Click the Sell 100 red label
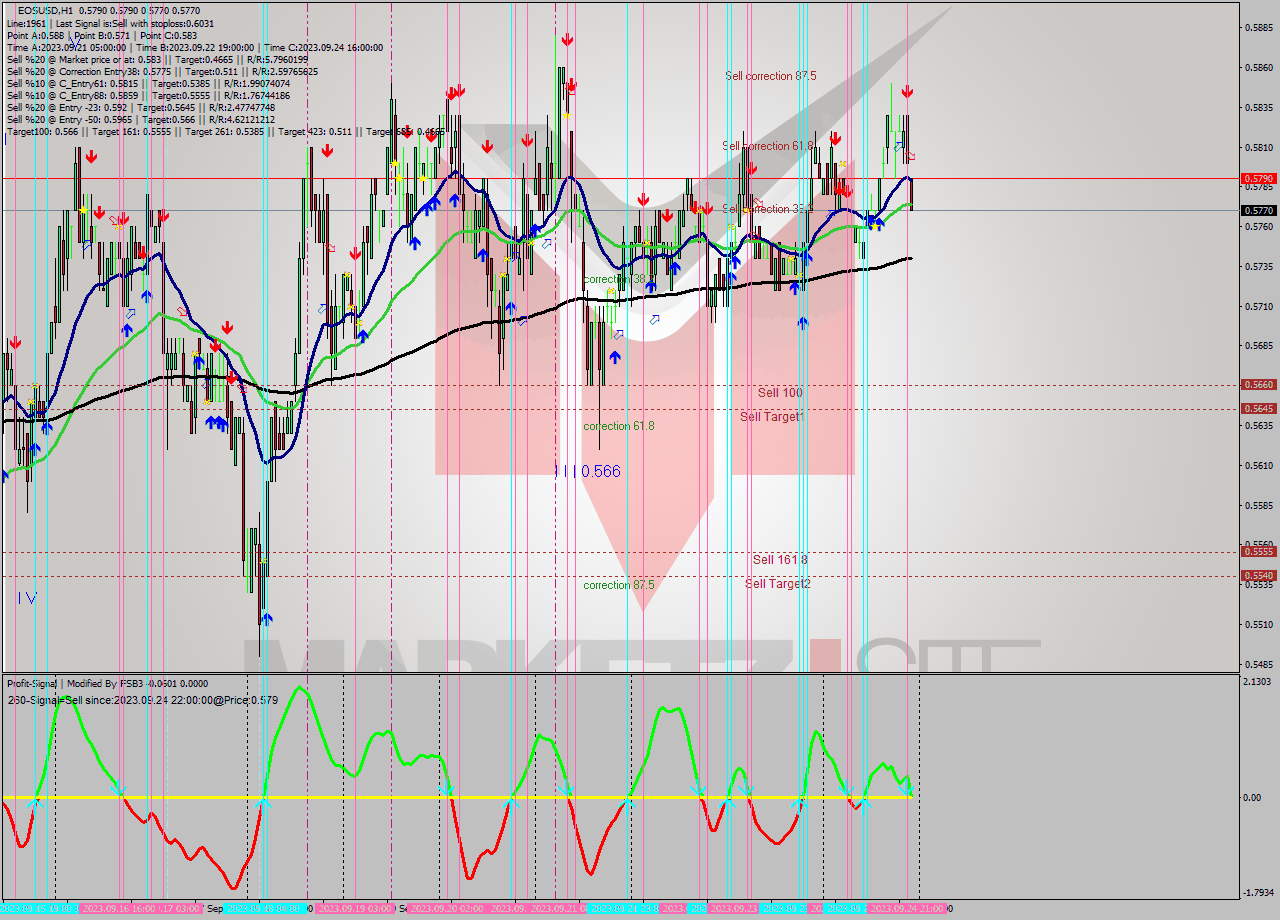Image resolution: width=1280 pixels, height=920 pixels. point(780,392)
